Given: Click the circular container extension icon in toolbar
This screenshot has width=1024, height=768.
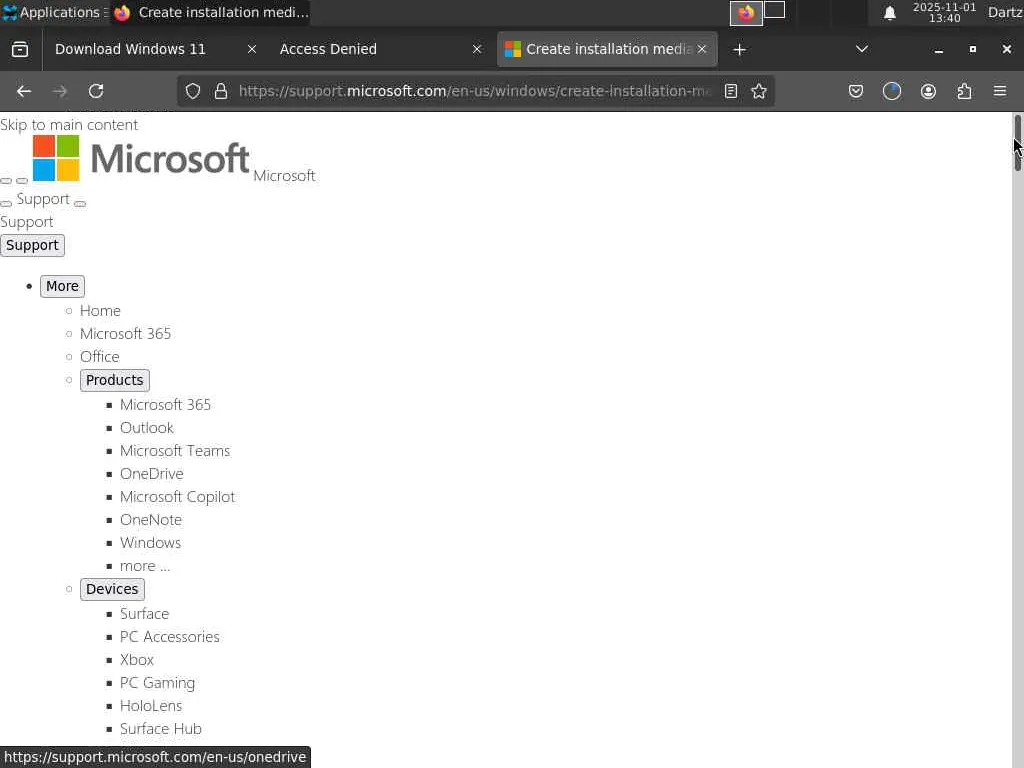Looking at the screenshot, I should click(891, 91).
